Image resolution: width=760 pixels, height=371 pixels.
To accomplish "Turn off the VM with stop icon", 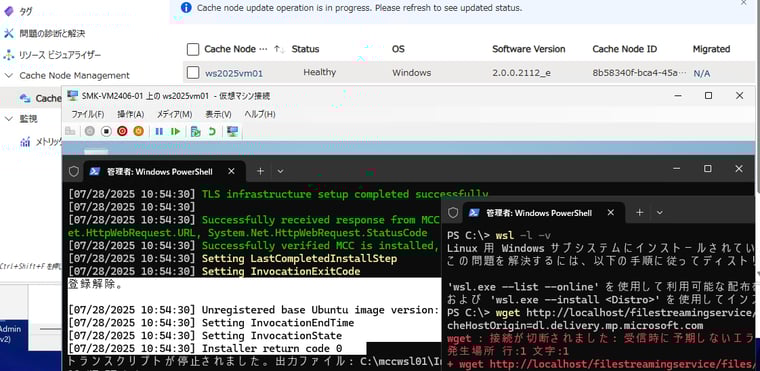I will coord(106,131).
